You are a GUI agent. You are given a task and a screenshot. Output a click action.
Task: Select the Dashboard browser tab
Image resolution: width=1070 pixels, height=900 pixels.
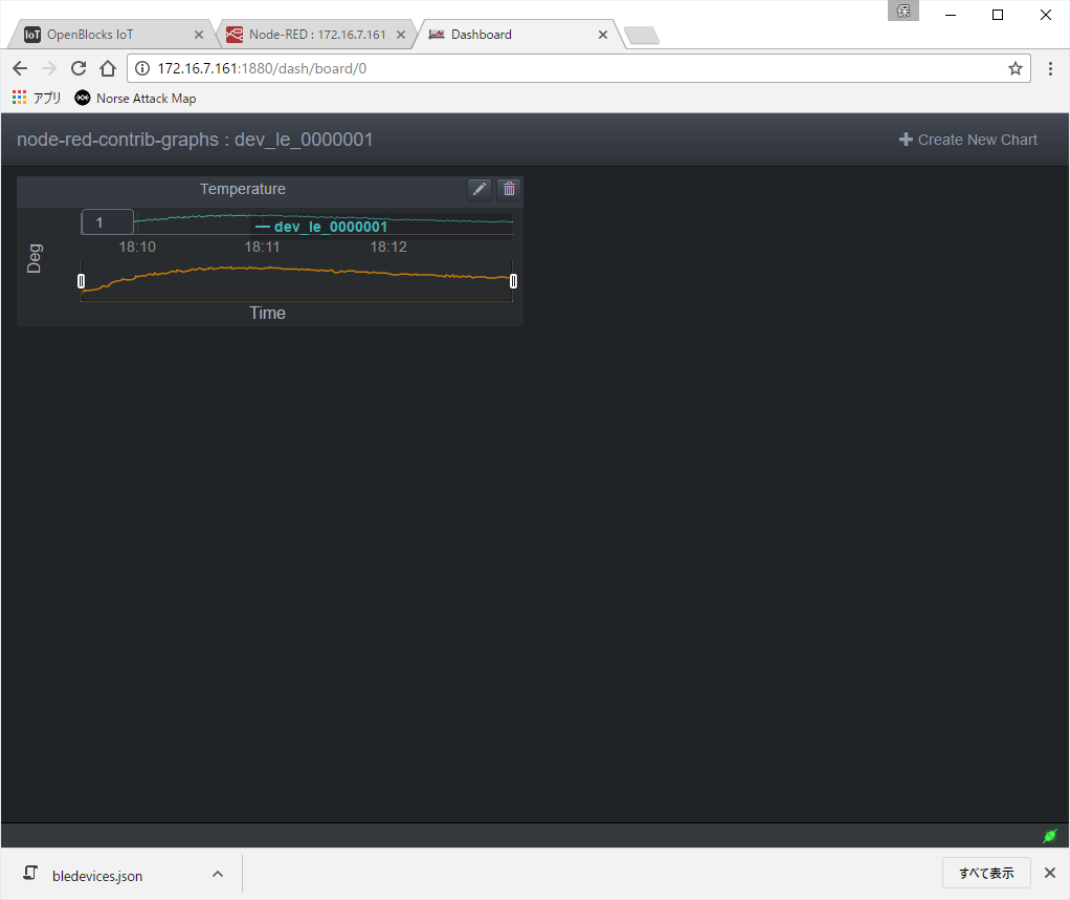pyautogui.click(x=519, y=35)
